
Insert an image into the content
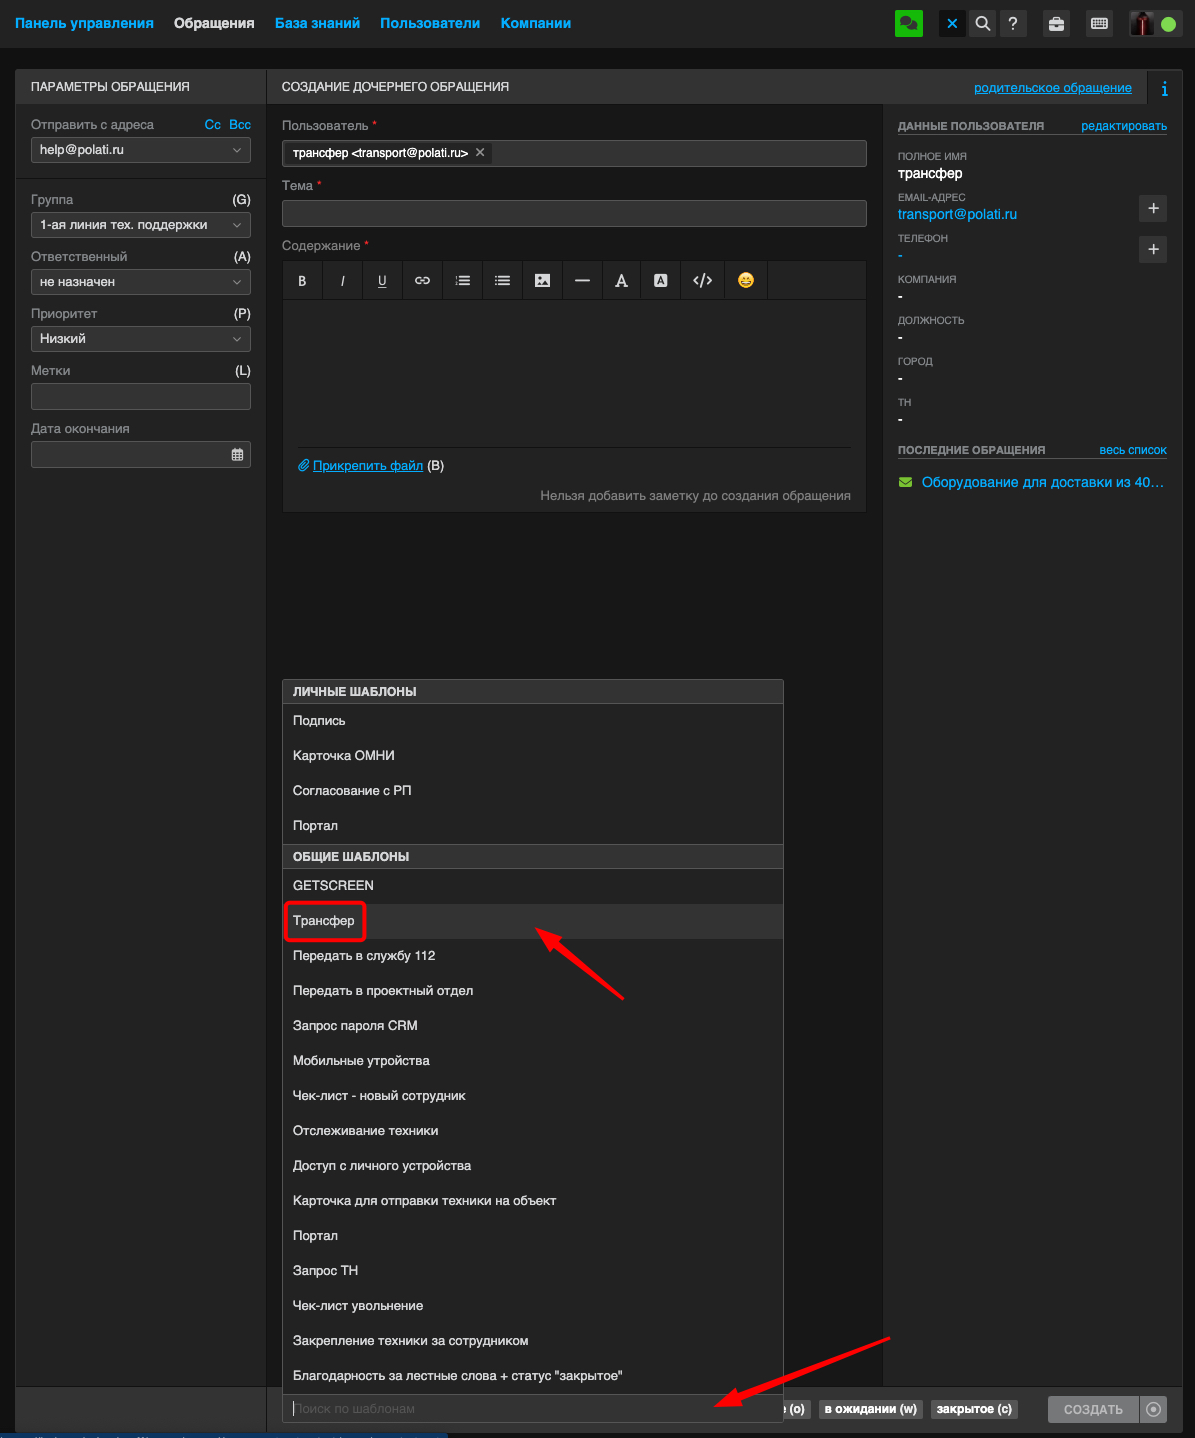click(542, 281)
